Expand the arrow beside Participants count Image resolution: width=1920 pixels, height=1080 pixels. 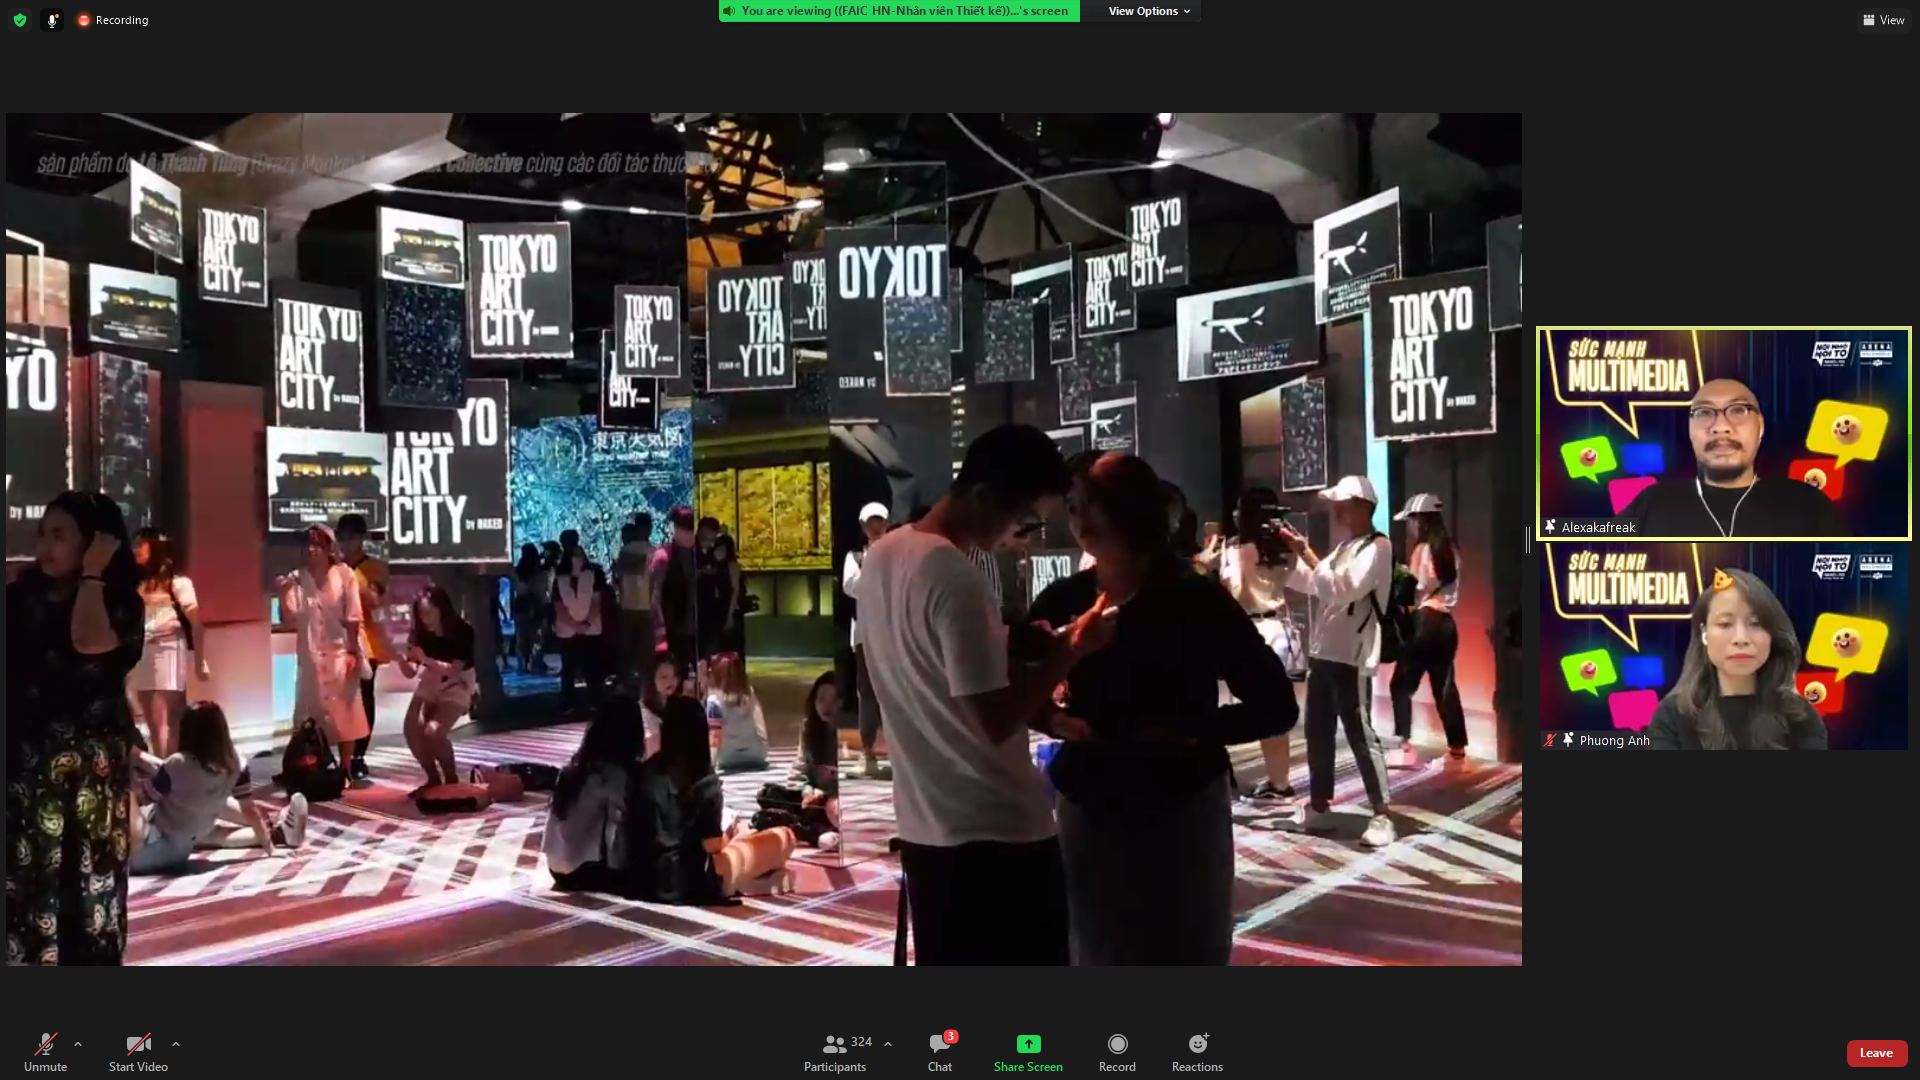(x=888, y=1044)
